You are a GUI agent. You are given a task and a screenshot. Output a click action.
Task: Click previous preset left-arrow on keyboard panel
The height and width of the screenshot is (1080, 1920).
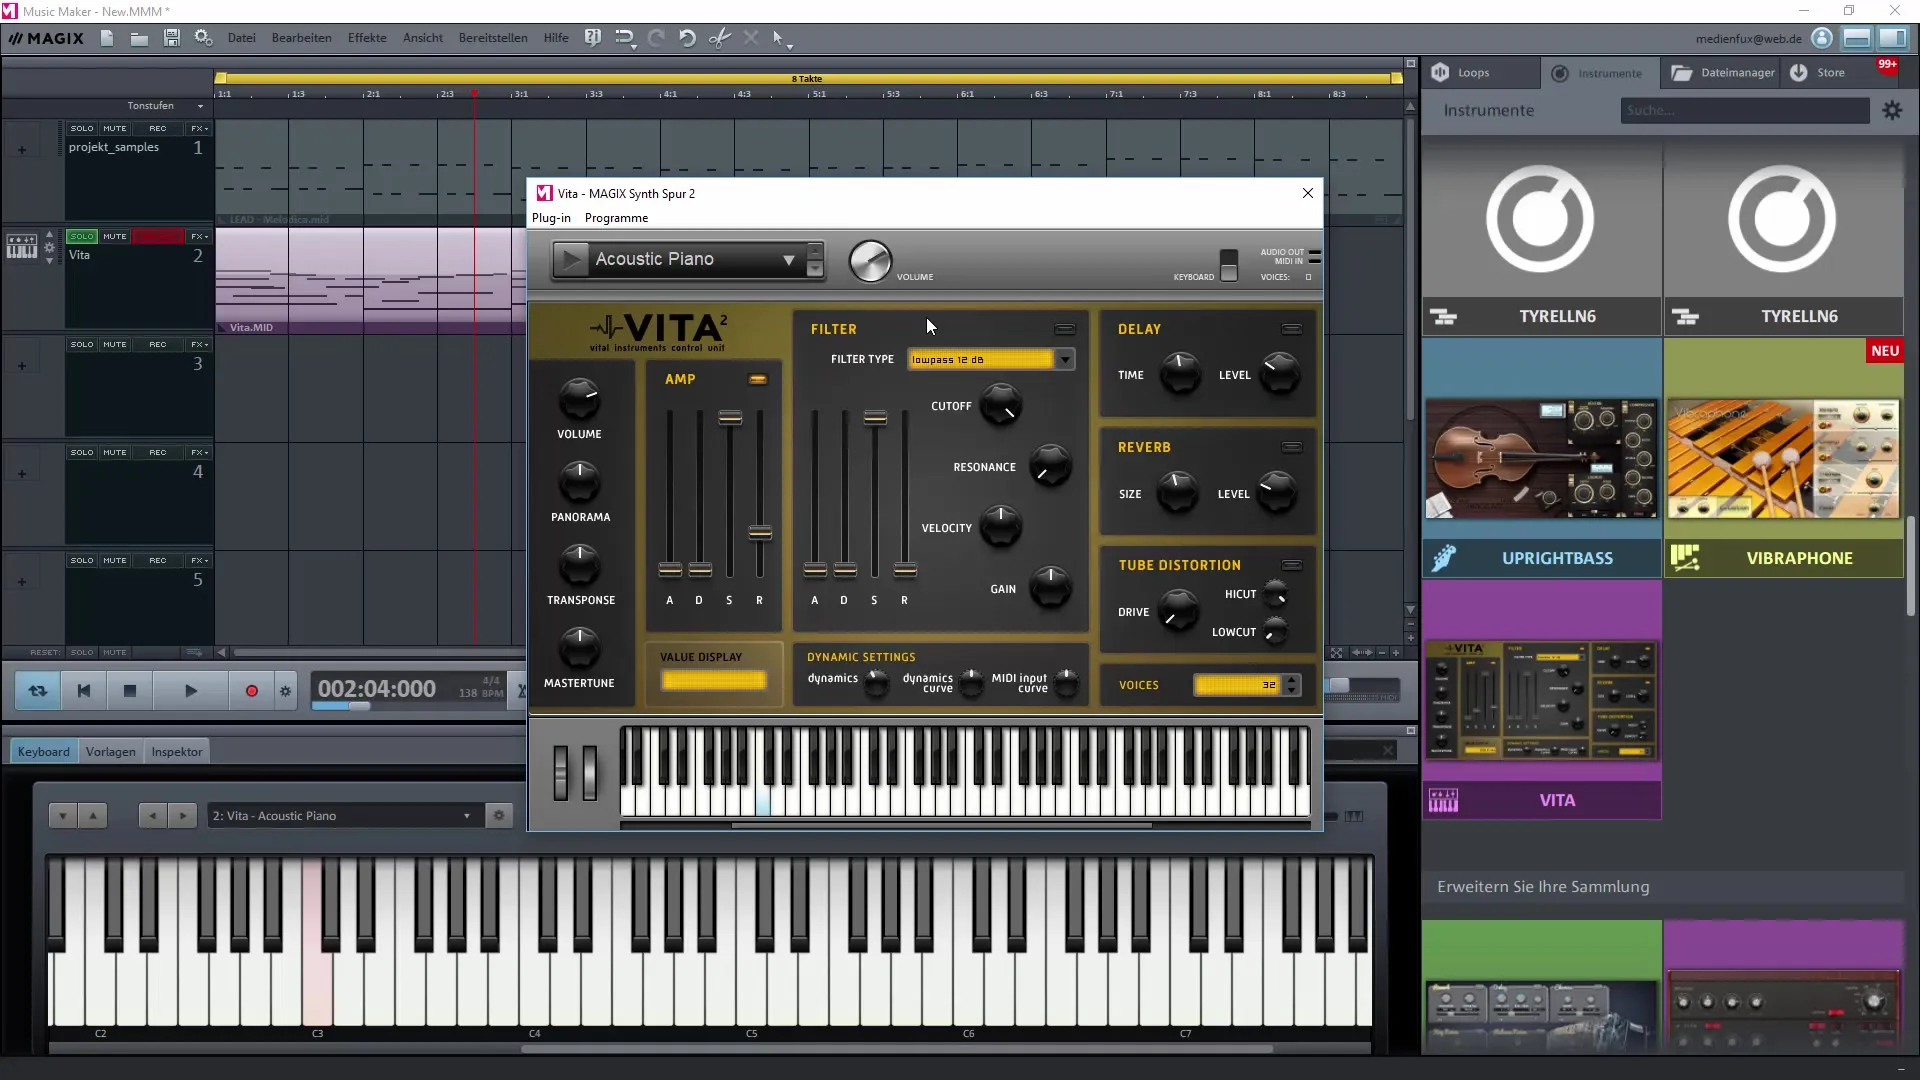tap(152, 816)
